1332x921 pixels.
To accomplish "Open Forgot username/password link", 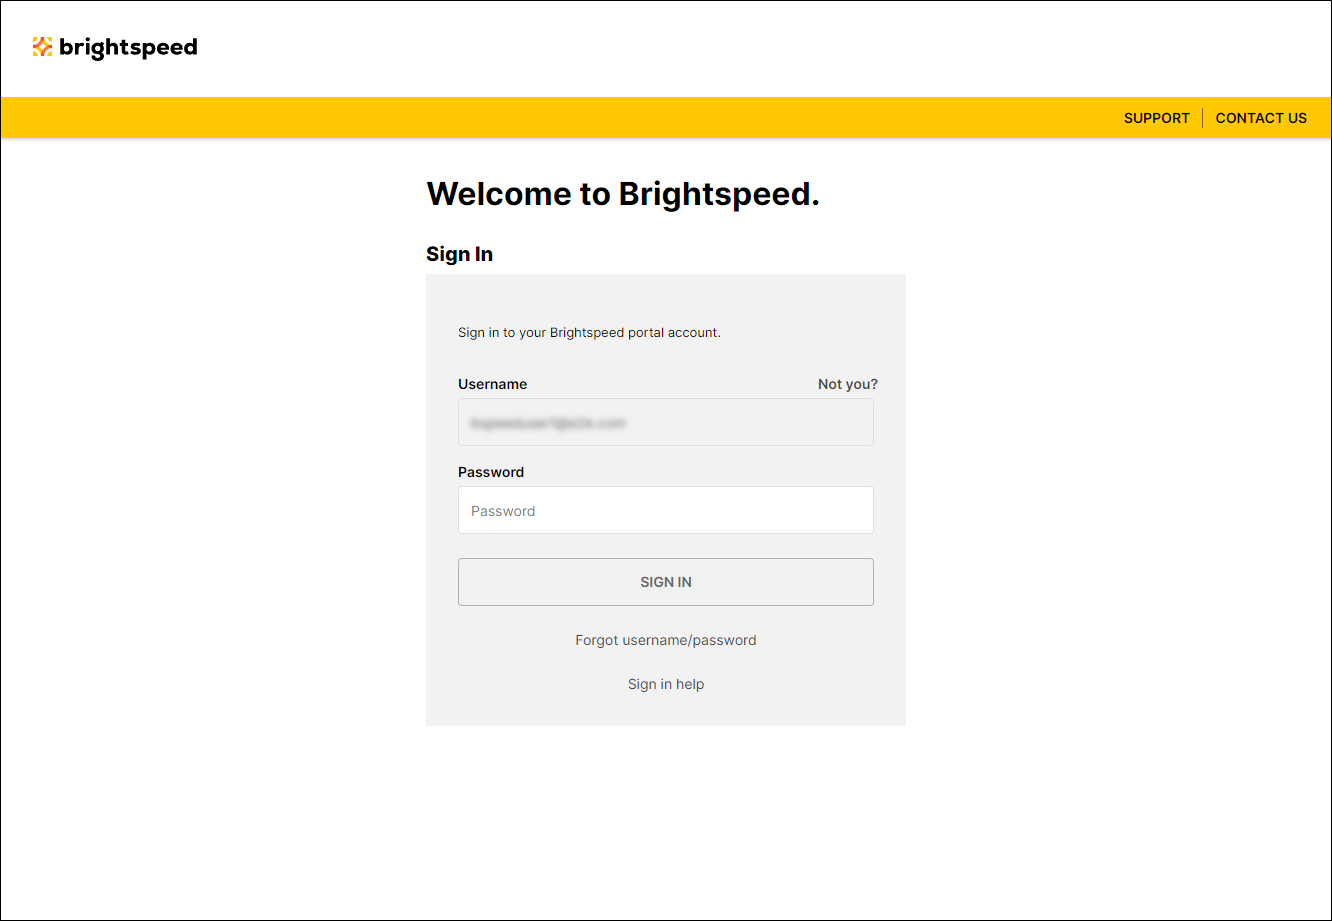I will click(666, 640).
